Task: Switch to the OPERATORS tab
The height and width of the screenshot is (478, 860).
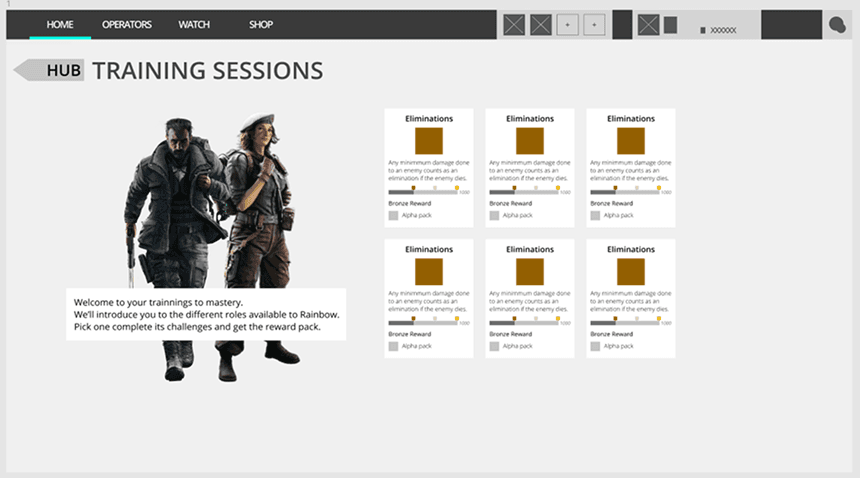Action: pos(127,25)
